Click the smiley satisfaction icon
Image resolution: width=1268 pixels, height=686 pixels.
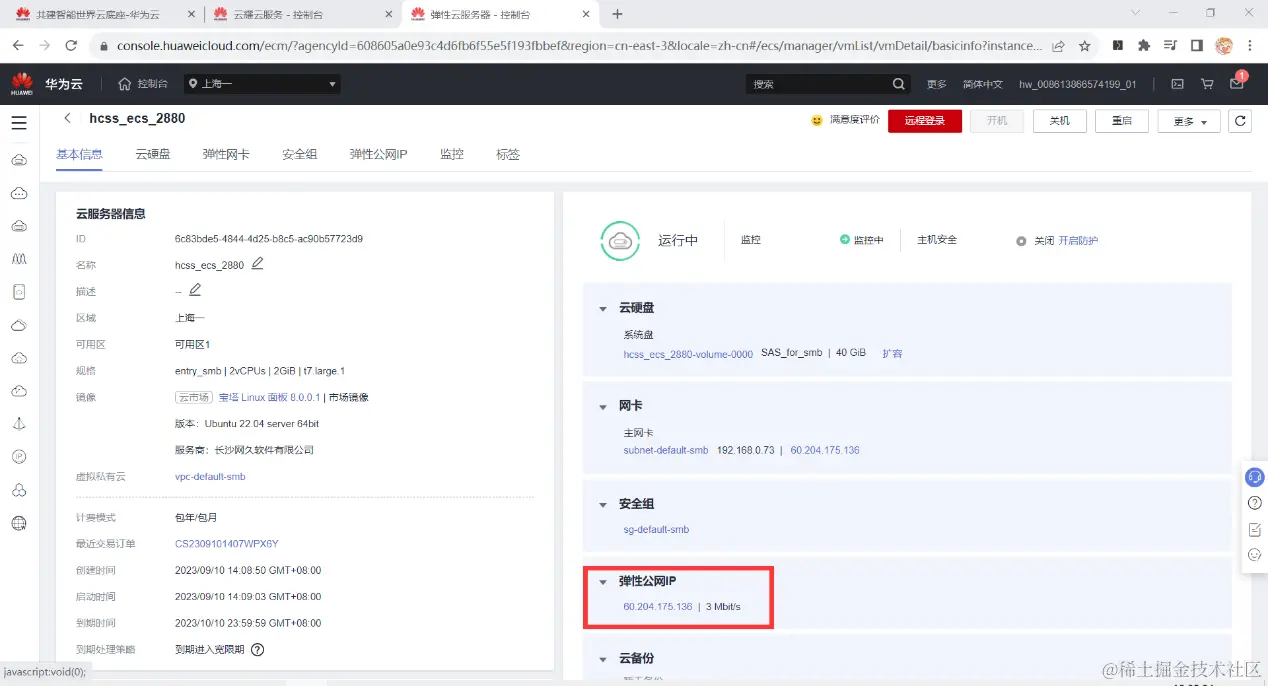click(x=817, y=120)
